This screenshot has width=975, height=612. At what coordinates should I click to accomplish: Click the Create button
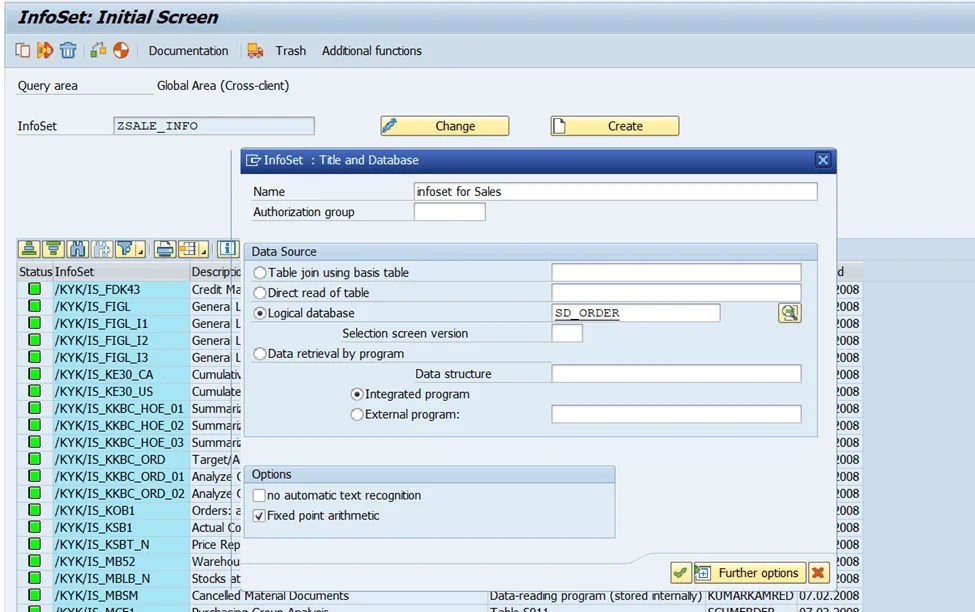coord(614,126)
